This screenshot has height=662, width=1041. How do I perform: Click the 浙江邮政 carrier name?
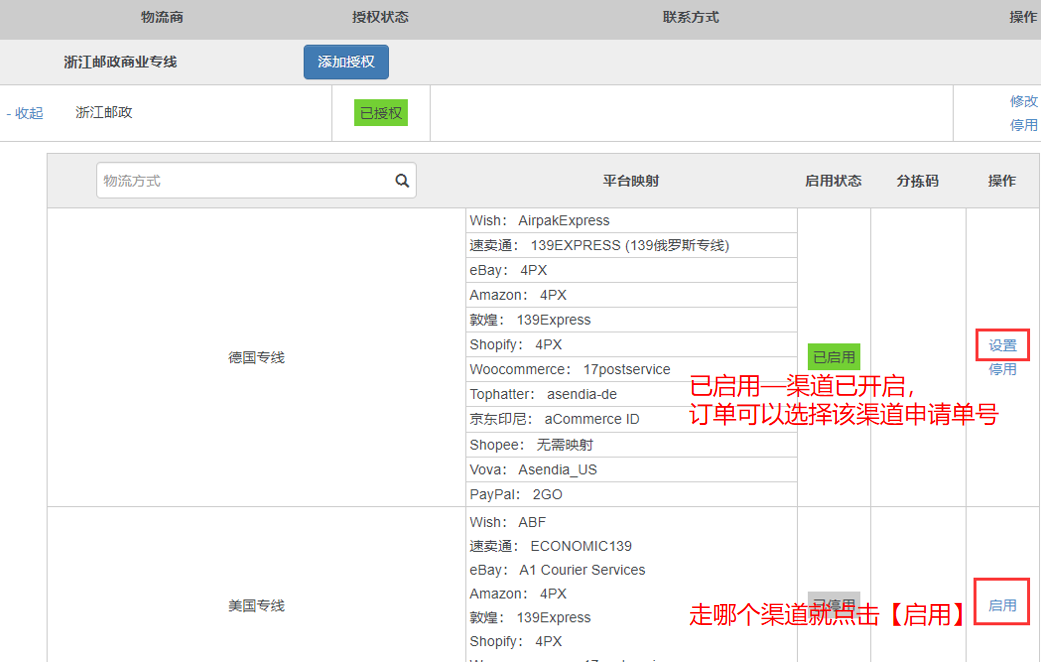[104, 112]
